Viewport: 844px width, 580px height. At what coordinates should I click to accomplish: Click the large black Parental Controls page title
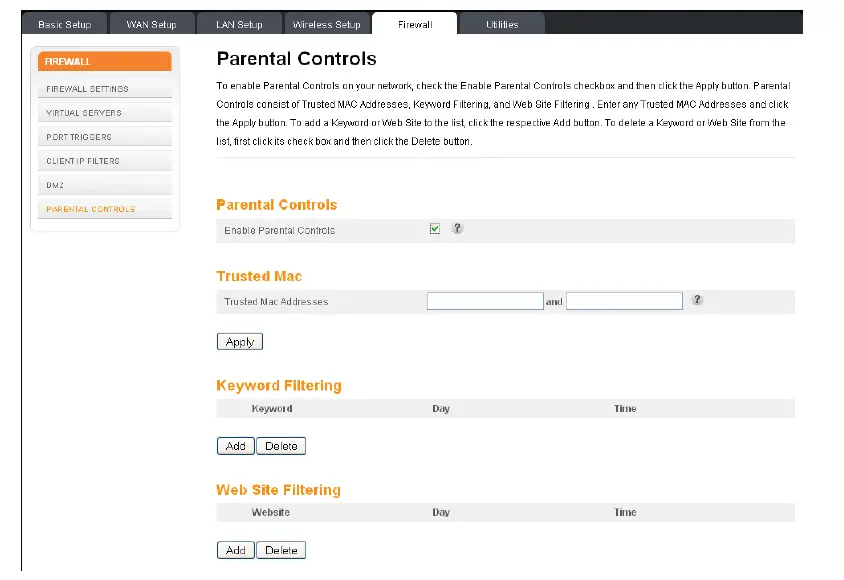[297, 58]
